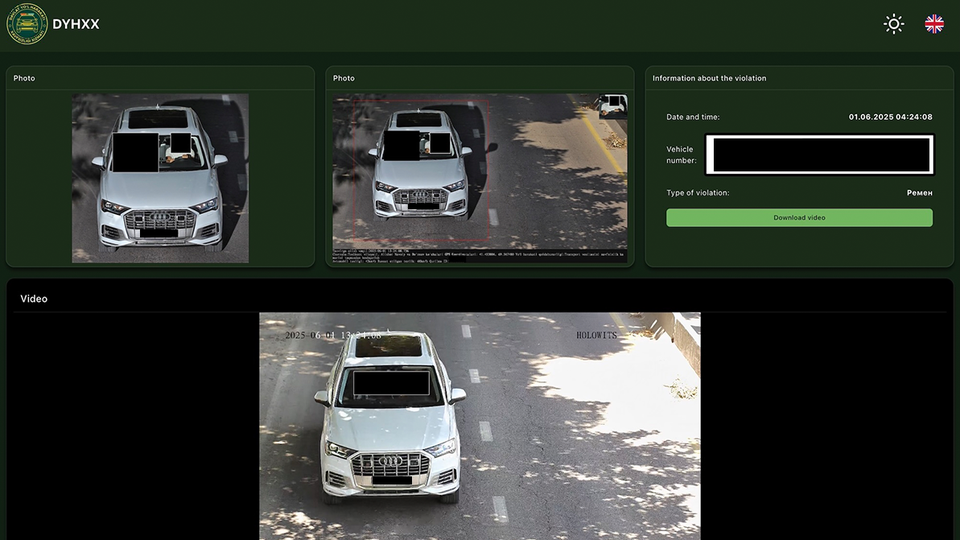The image size is (960, 540).
Task: Click the redacted vehicle number field
Action: [x=818, y=155]
